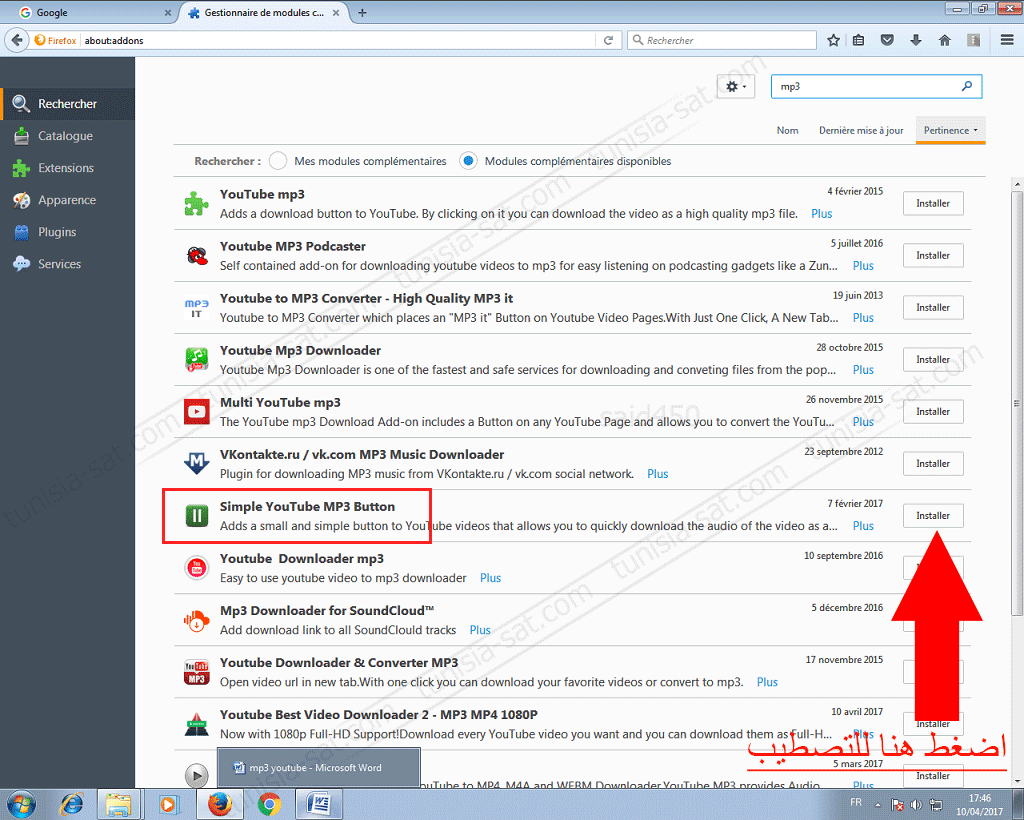Go to the home page icon

pyautogui.click(x=944, y=40)
